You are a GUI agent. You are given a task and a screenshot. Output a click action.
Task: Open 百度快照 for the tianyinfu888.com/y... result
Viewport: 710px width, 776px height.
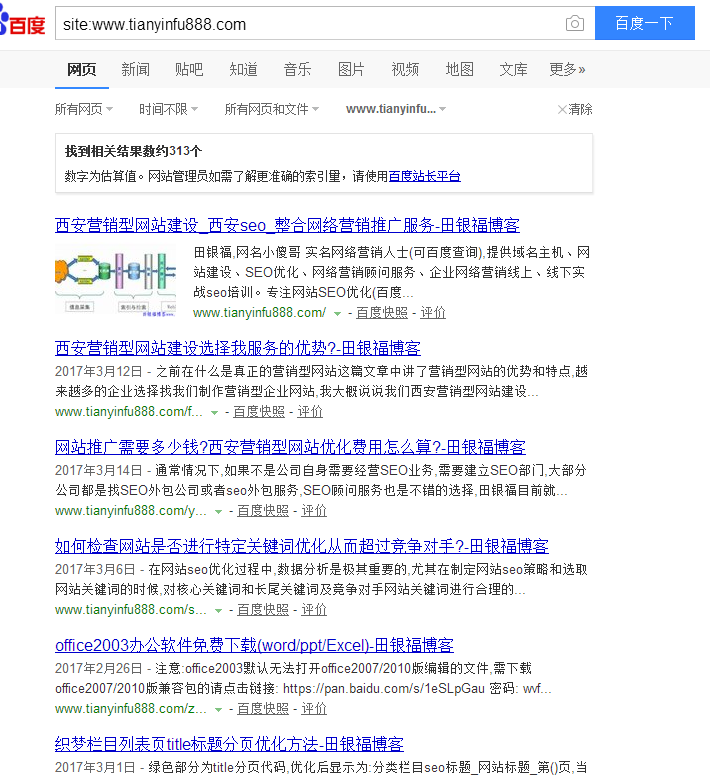tap(263, 511)
